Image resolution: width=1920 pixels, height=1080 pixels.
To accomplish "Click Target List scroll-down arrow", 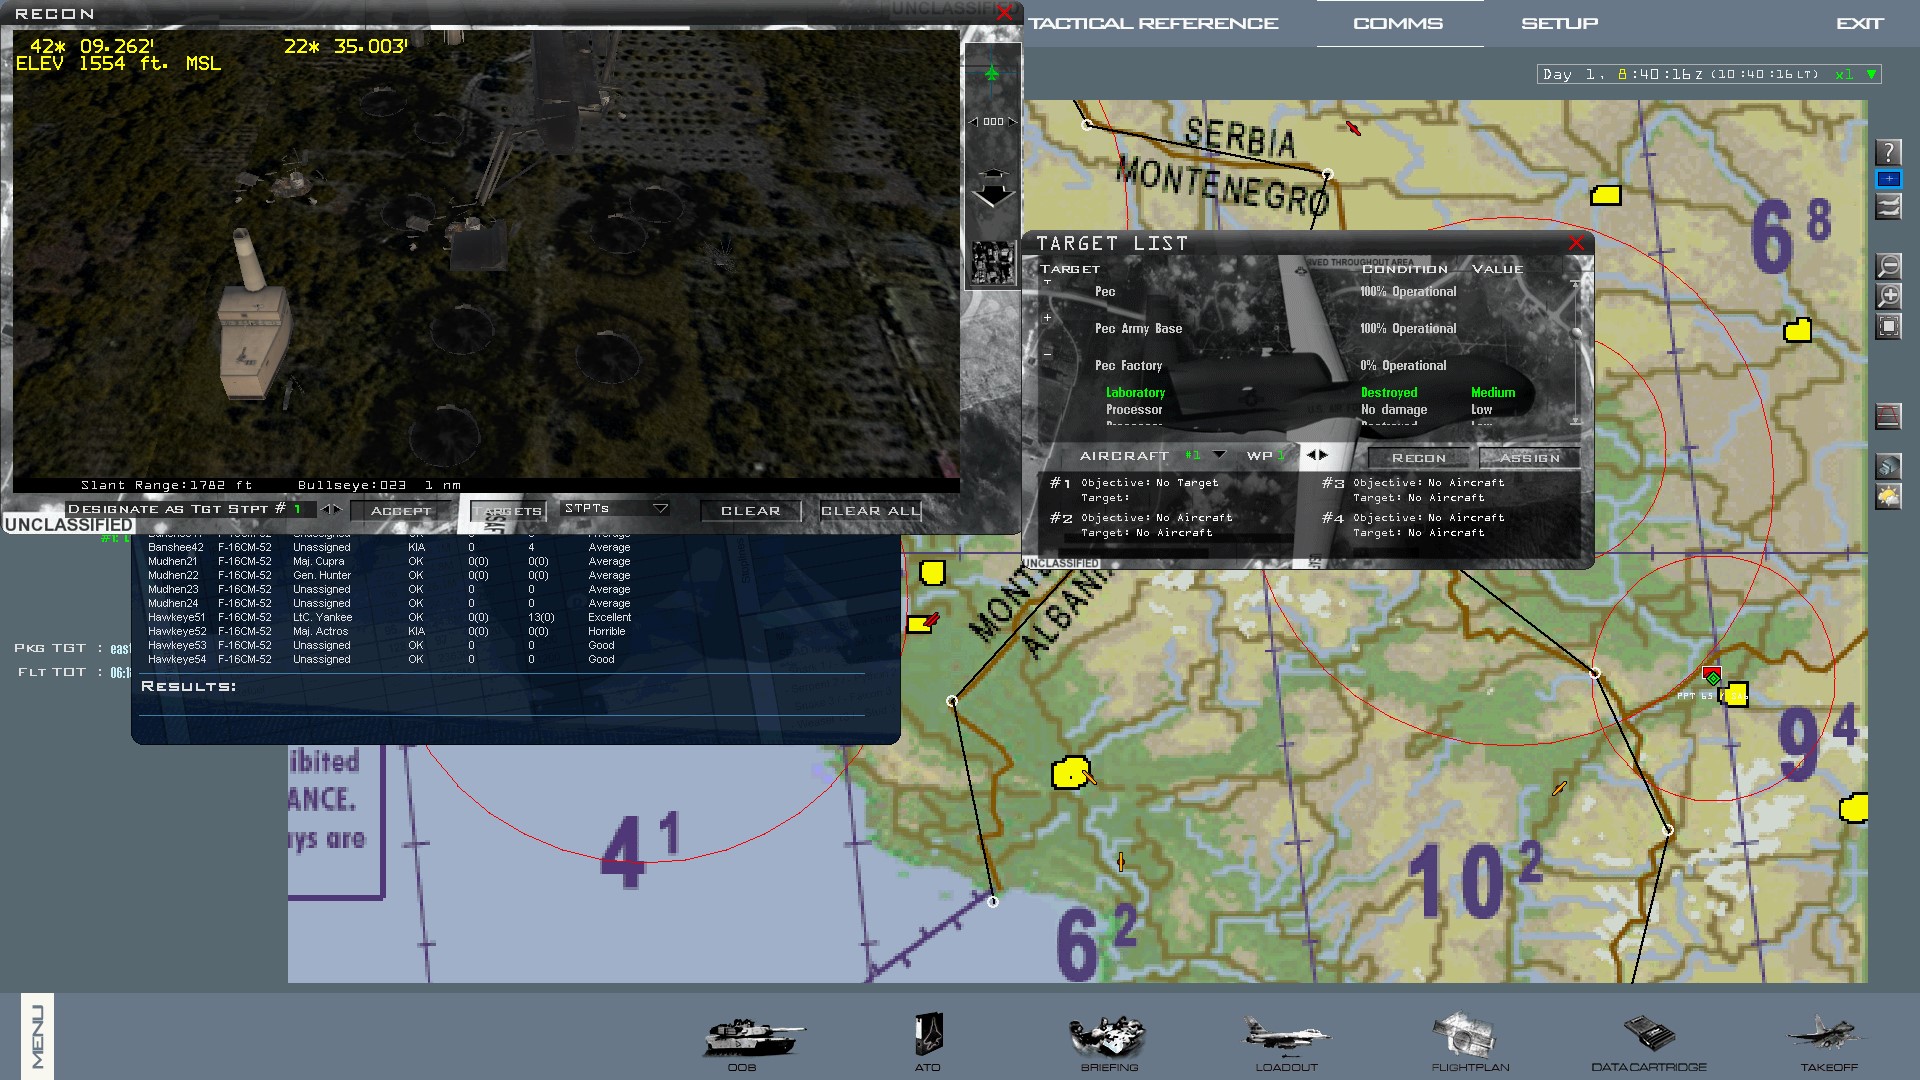I will pos(1577,421).
